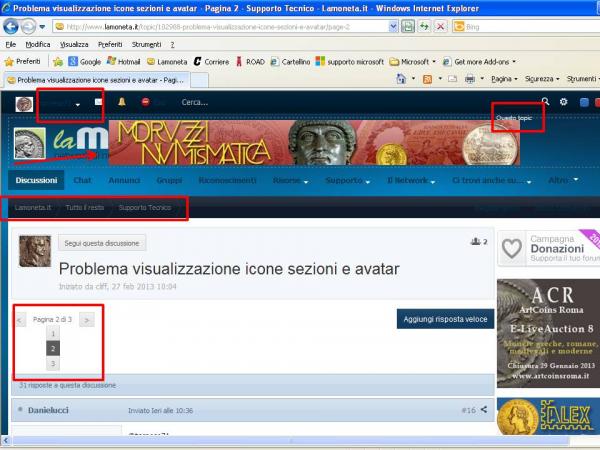The image size is (600, 450).
Task: Click Aggiungi risposta veloce button
Action: coord(445,319)
